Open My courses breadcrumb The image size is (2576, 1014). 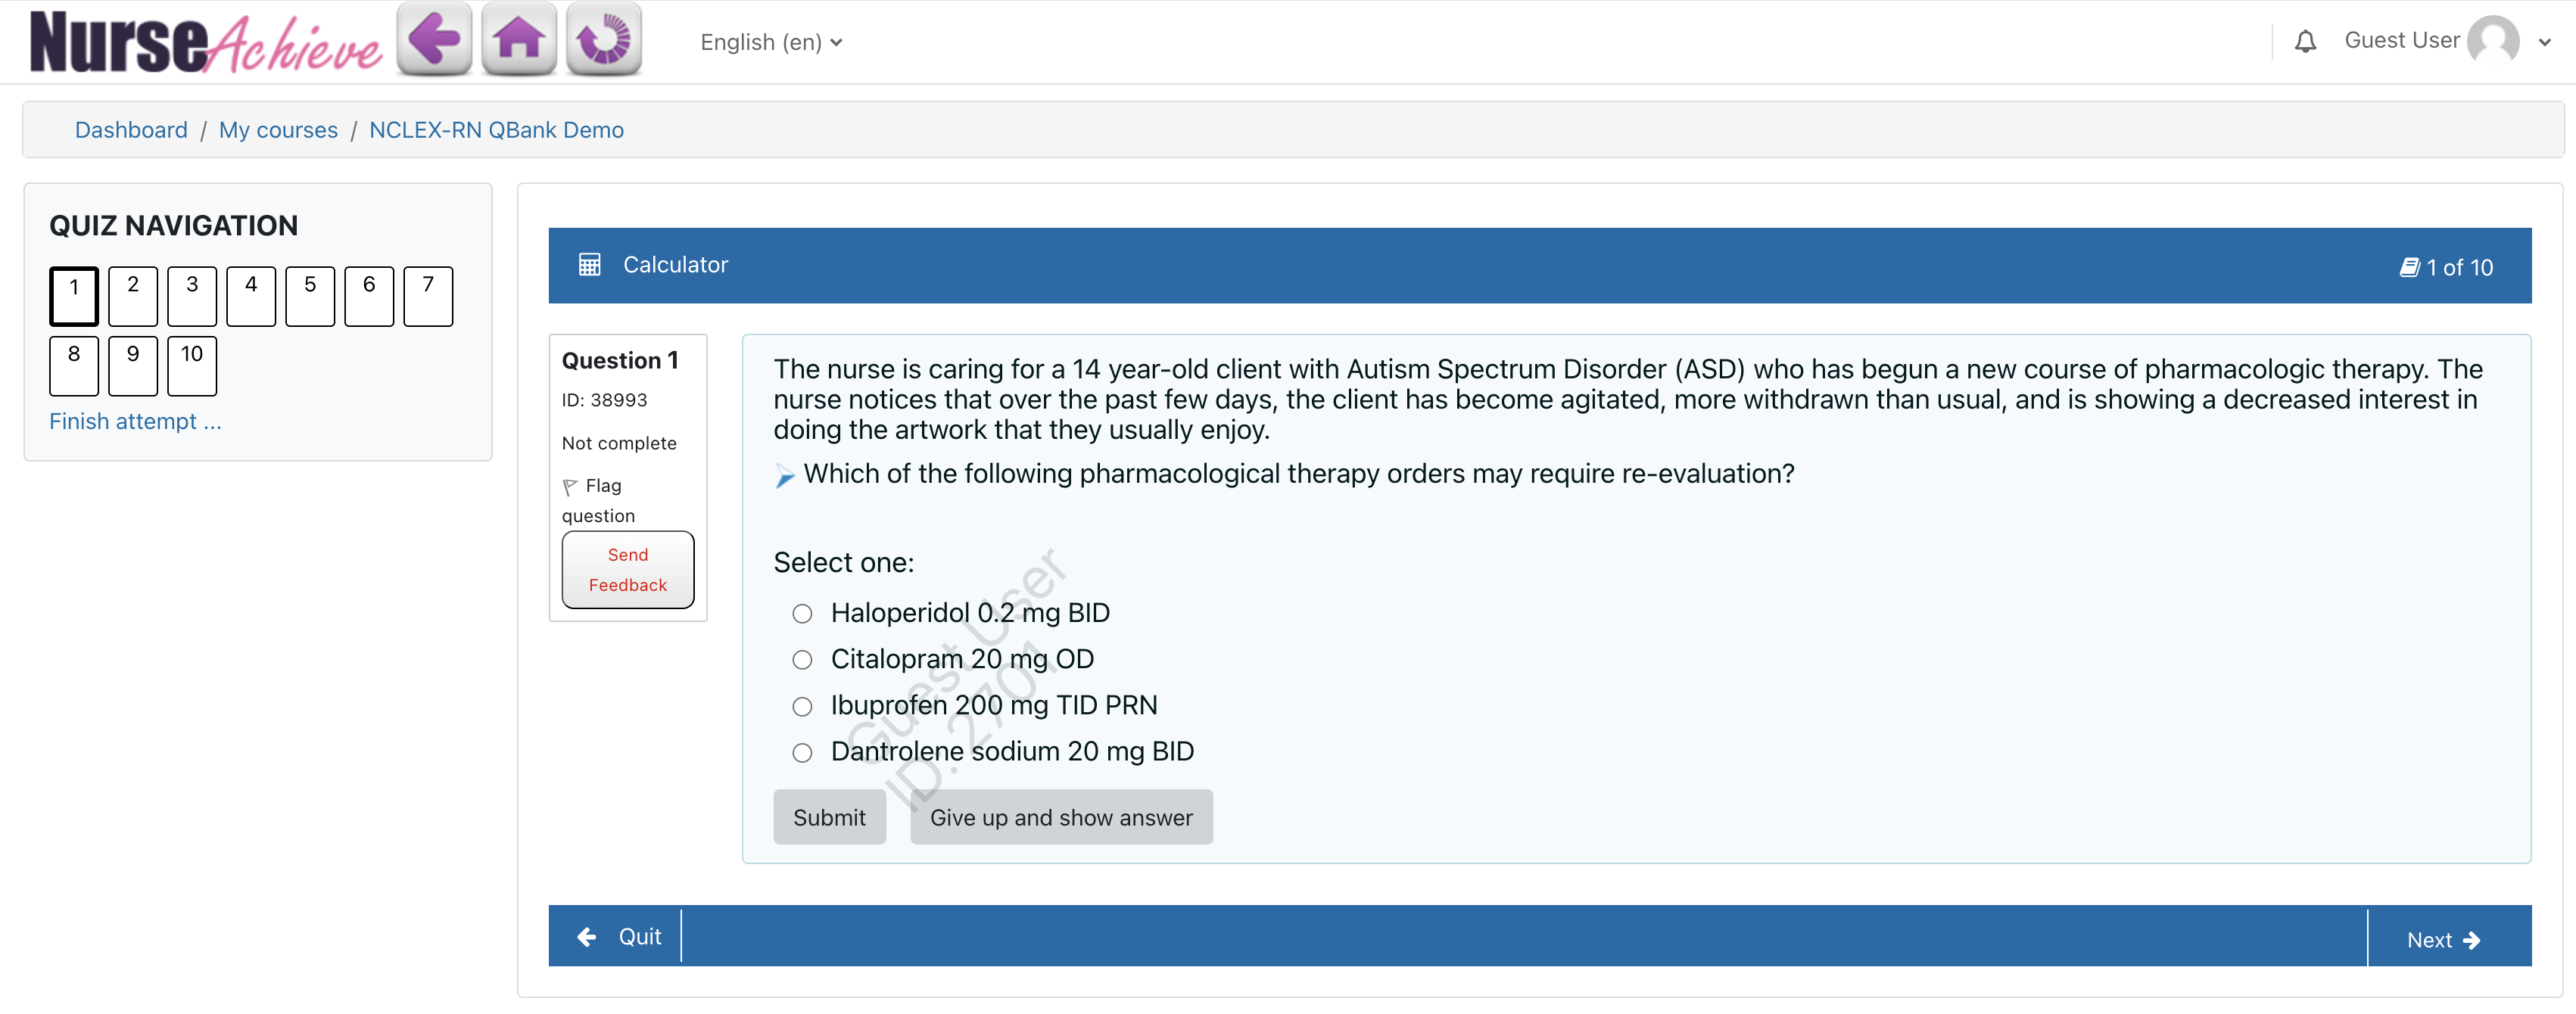278,130
